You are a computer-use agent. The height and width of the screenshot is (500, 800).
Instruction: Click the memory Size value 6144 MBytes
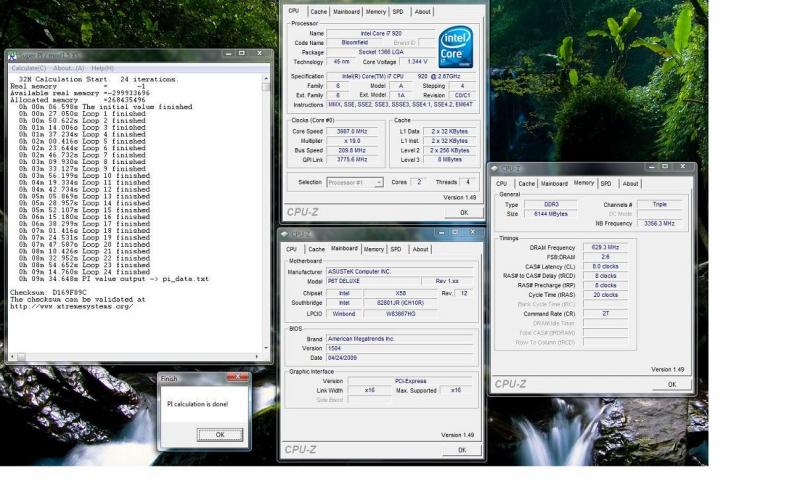pyautogui.click(x=551, y=214)
